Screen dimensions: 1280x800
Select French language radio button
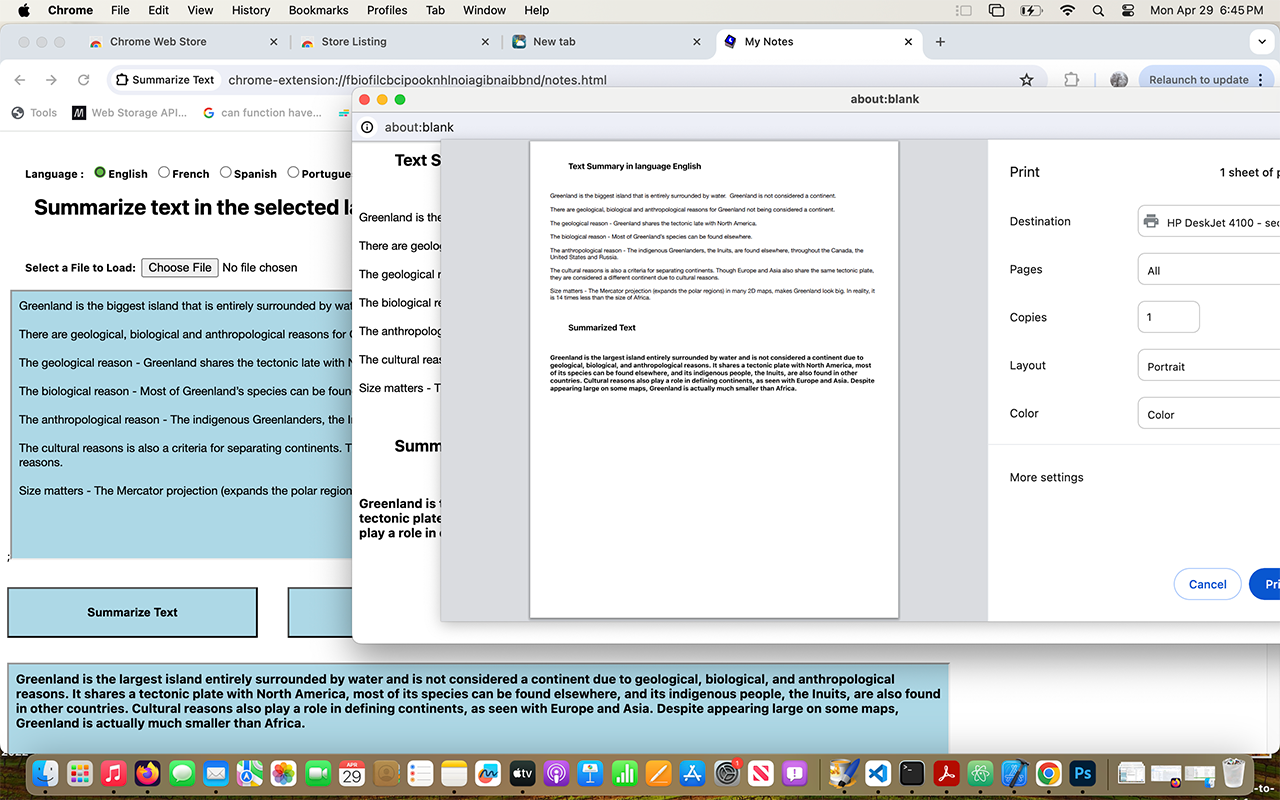[x=164, y=172]
